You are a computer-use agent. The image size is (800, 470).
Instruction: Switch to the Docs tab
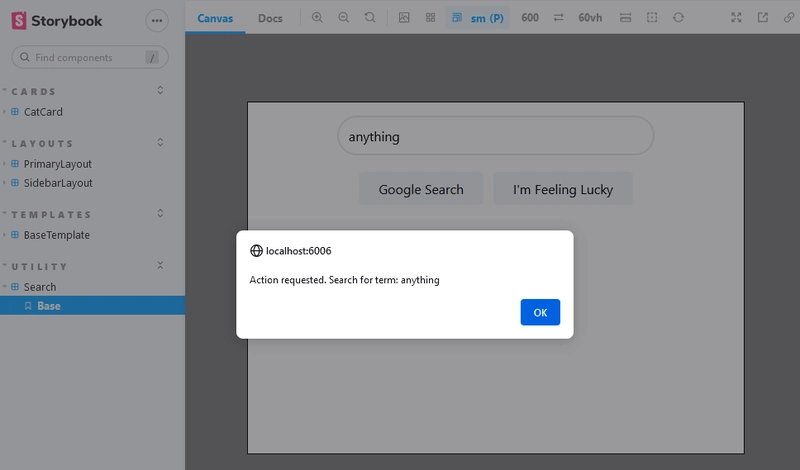pyautogui.click(x=270, y=18)
